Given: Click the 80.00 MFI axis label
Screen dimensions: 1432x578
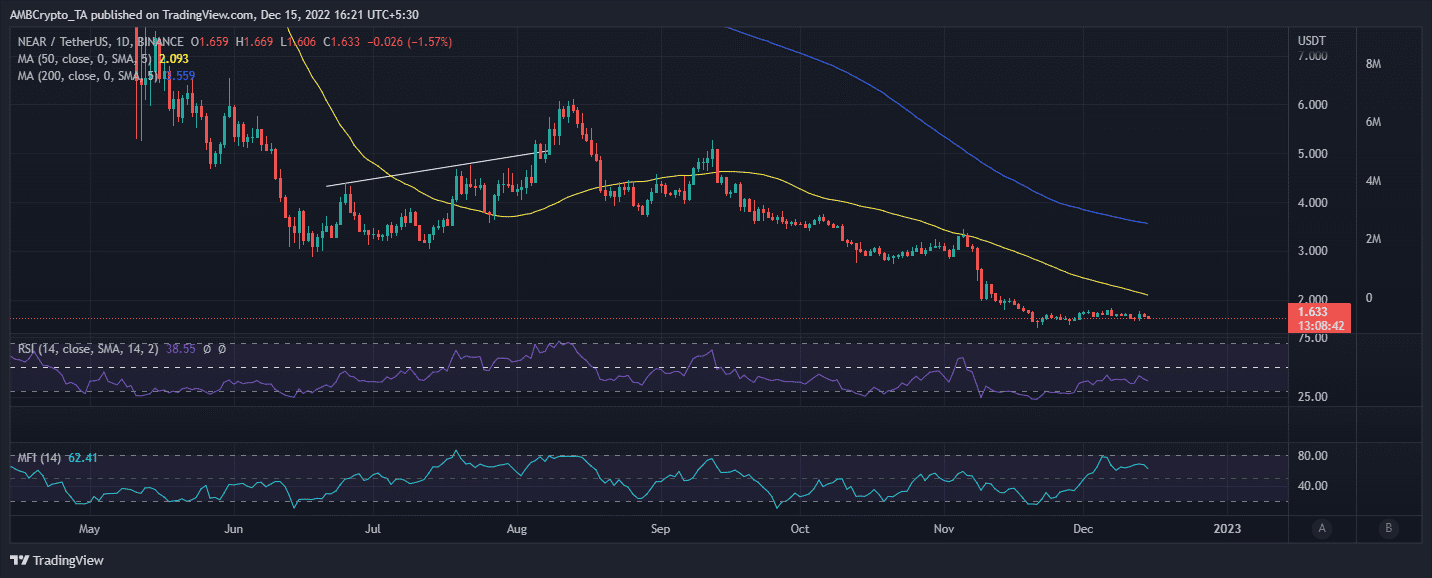Looking at the screenshot, I should click(1314, 456).
